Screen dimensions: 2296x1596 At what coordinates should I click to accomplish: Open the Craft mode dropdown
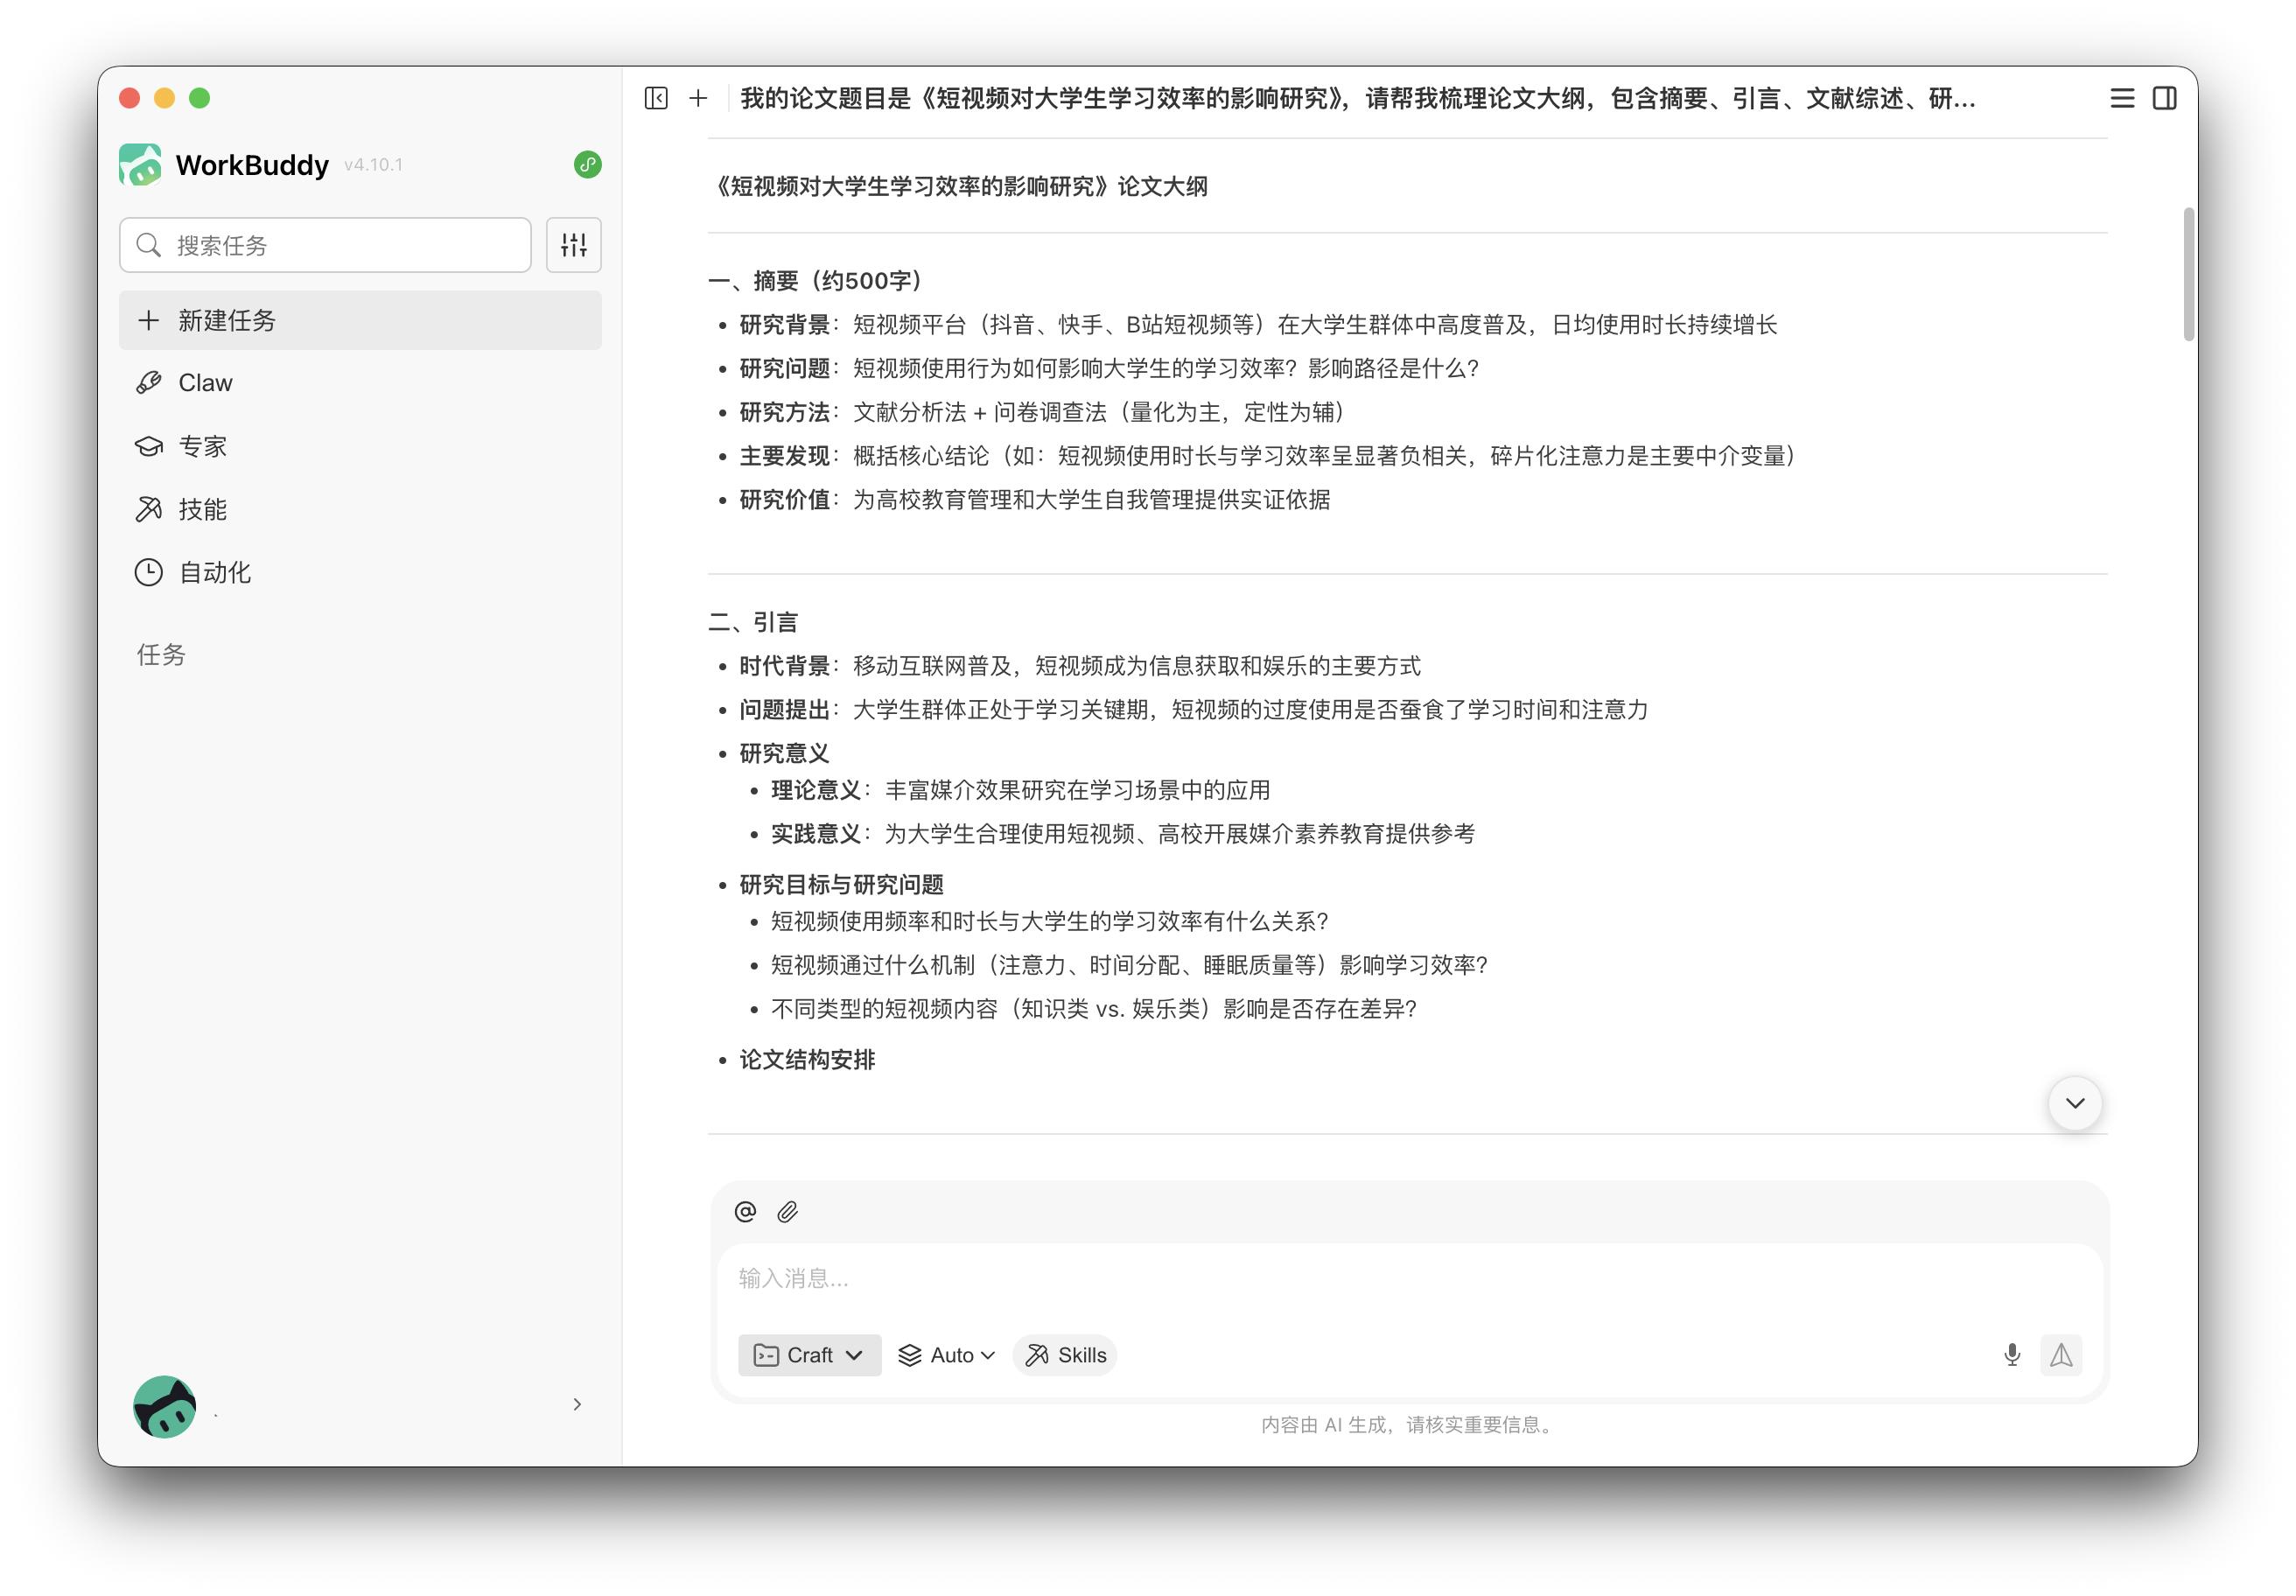click(x=809, y=1355)
